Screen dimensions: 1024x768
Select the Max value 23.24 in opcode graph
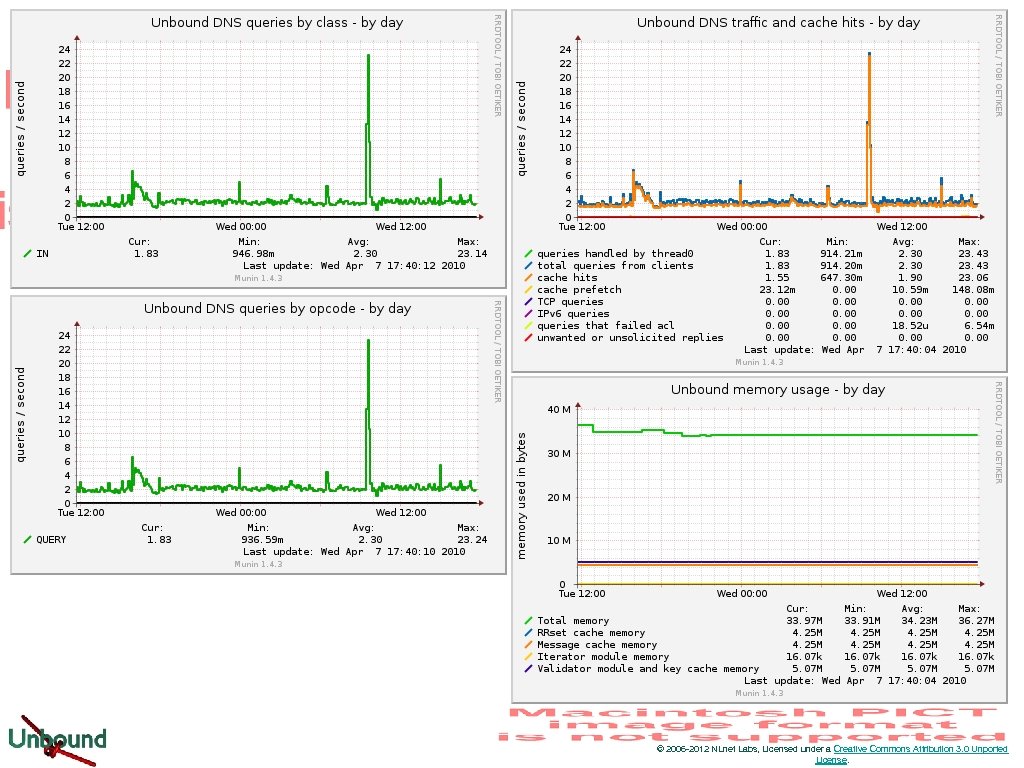(472, 539)
